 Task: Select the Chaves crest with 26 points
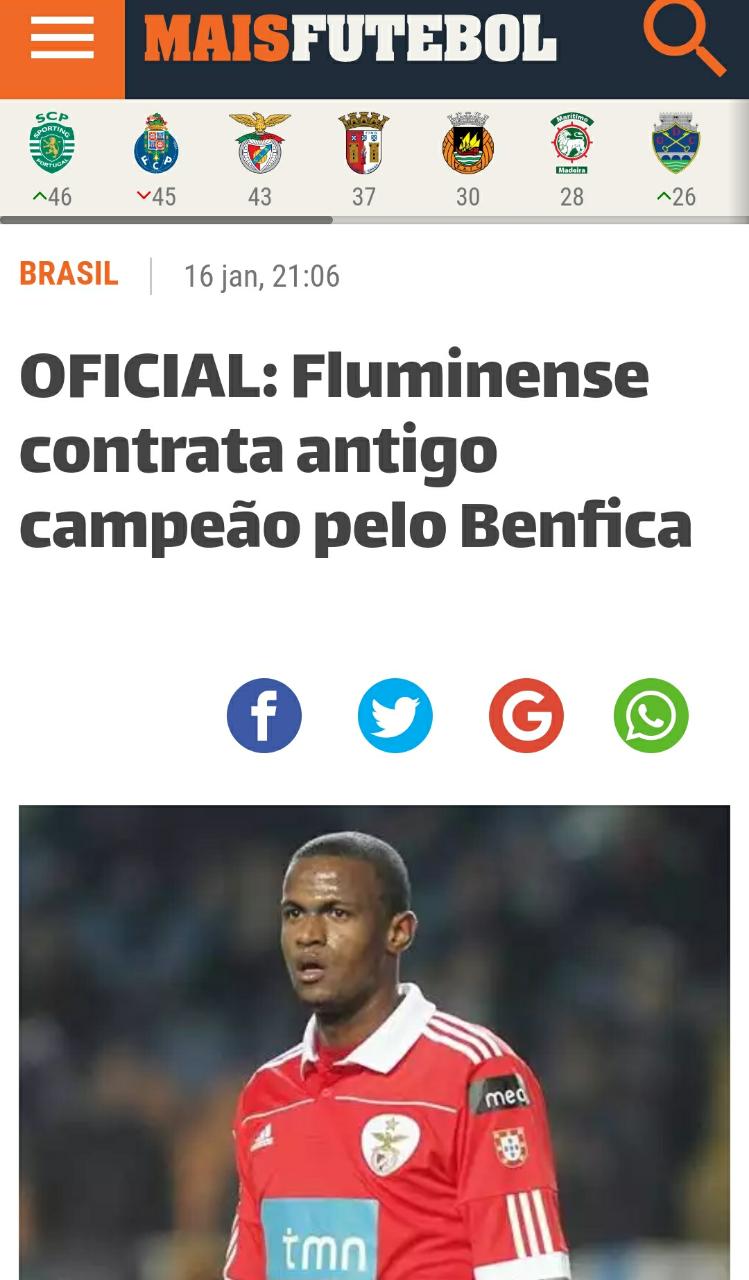(x=676, y=143)
